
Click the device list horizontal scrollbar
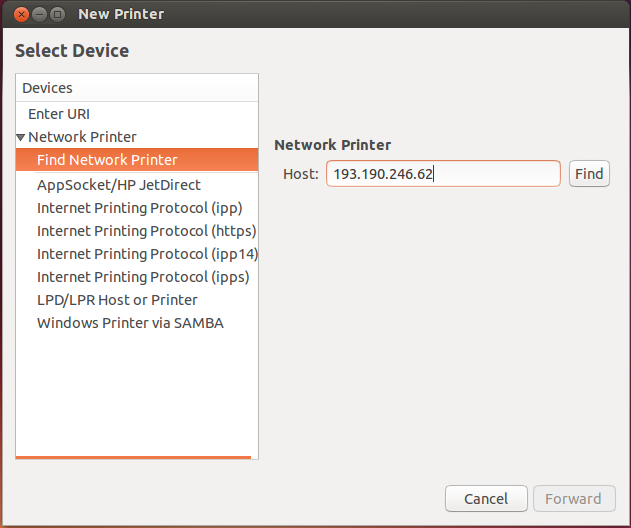click(x=133, y=457)
